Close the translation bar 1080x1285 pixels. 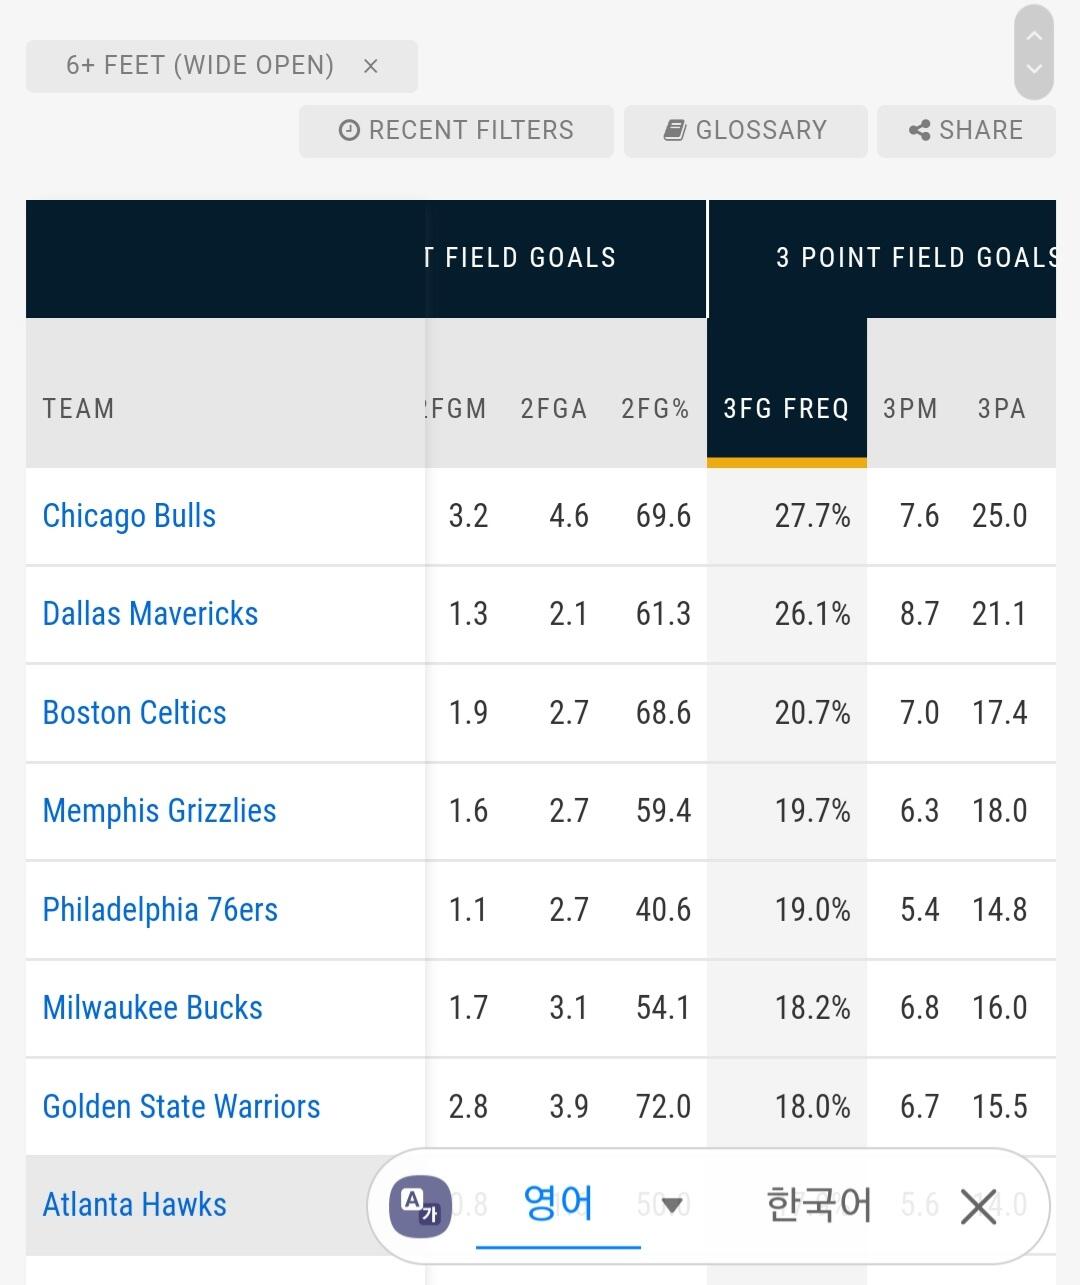point(978,1206)
